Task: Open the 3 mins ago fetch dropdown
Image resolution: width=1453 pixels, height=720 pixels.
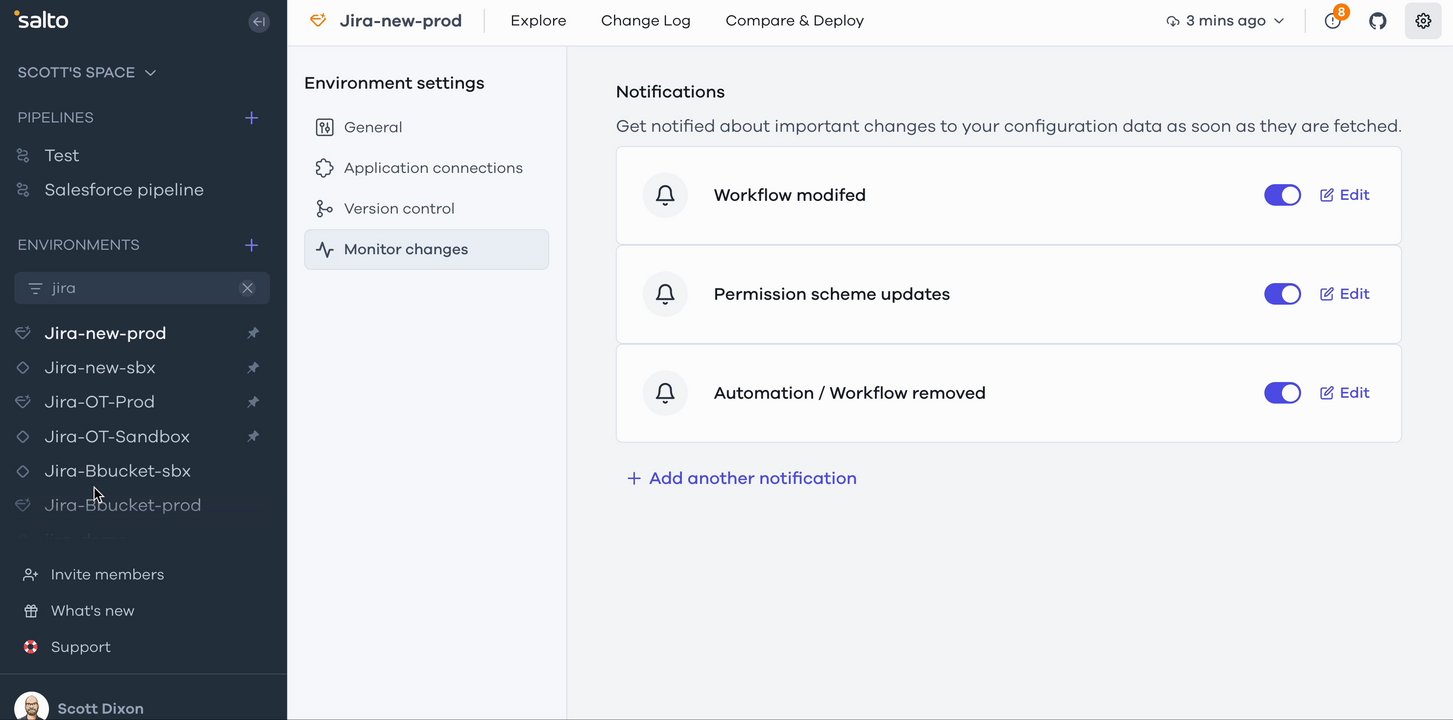Action: (x=1225, y=21)
